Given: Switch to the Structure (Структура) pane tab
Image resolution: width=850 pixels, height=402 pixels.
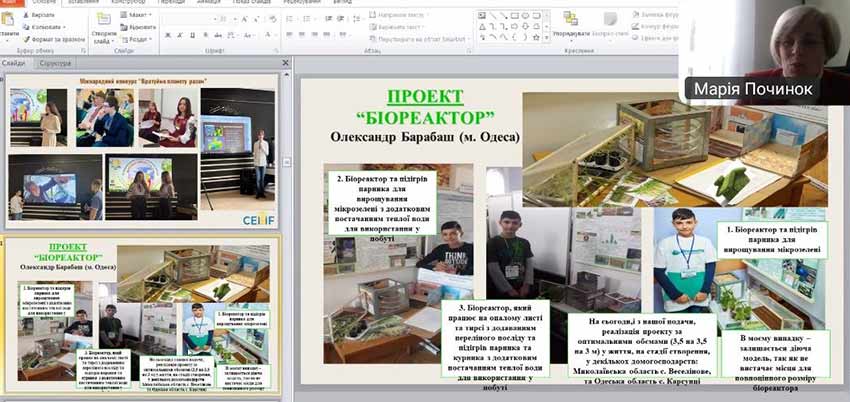Looking at the screenshot, I should coord(55,63).
